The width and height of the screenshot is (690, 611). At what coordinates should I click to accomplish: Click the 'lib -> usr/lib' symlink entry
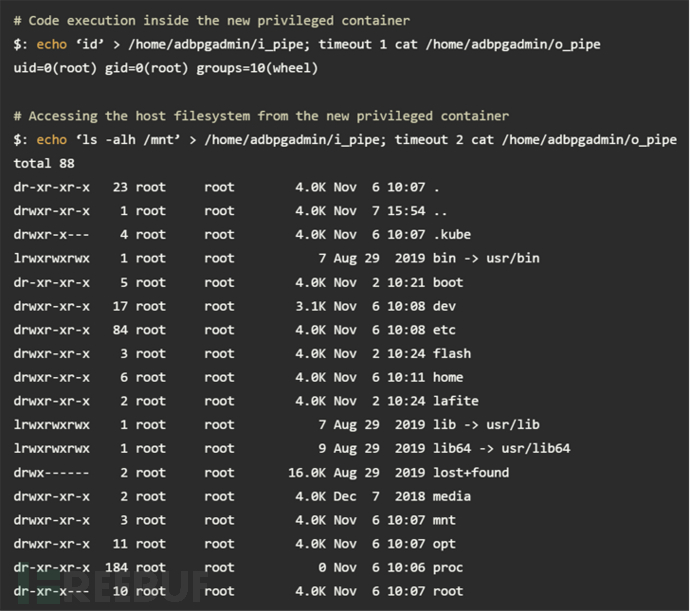(486, 425)
